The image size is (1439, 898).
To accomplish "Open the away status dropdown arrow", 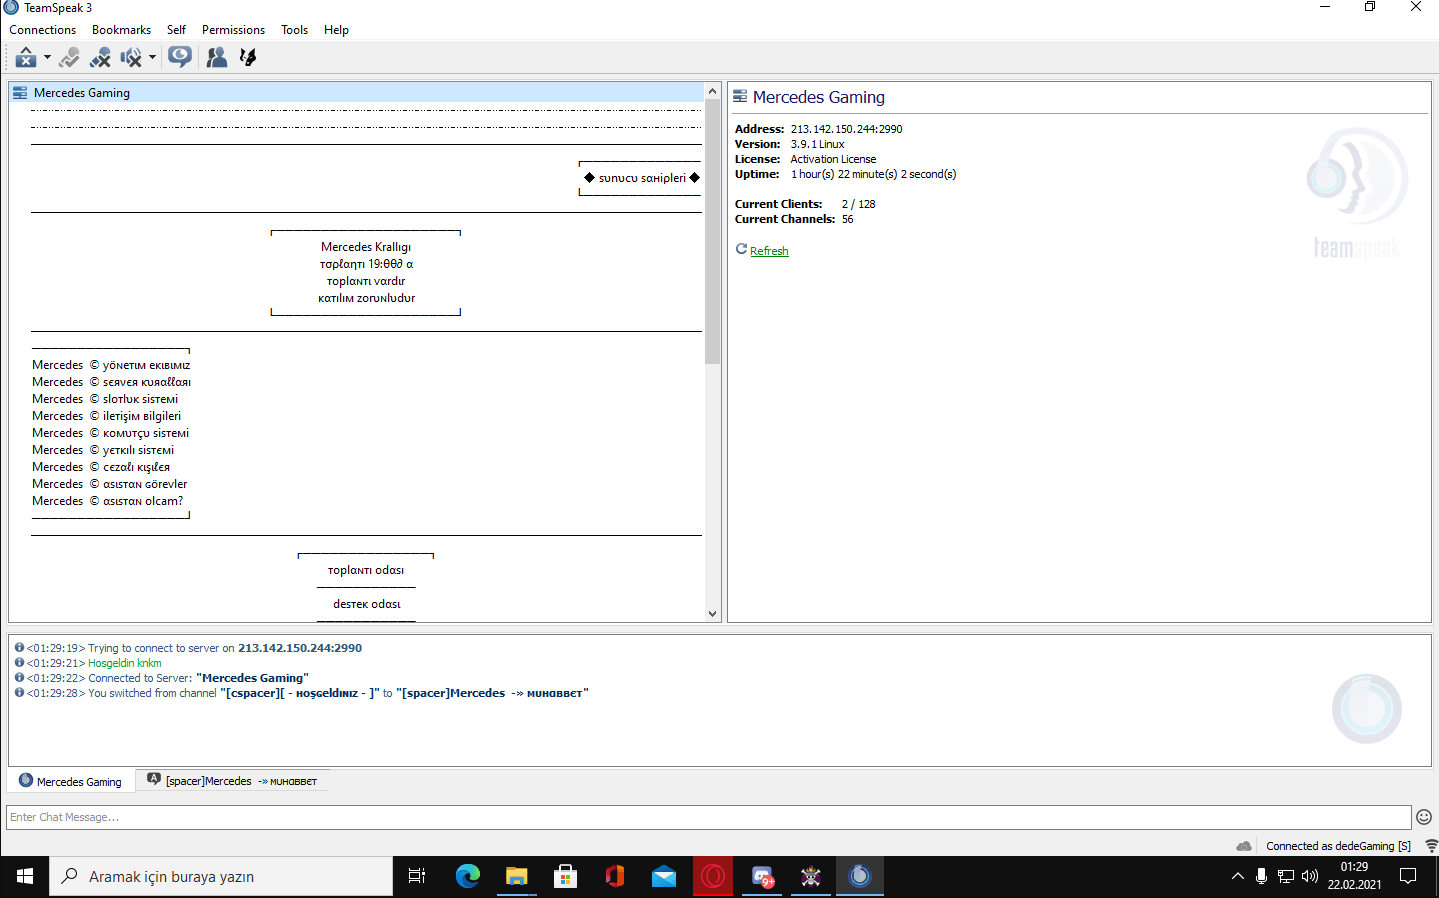I will tap(47, 58).
